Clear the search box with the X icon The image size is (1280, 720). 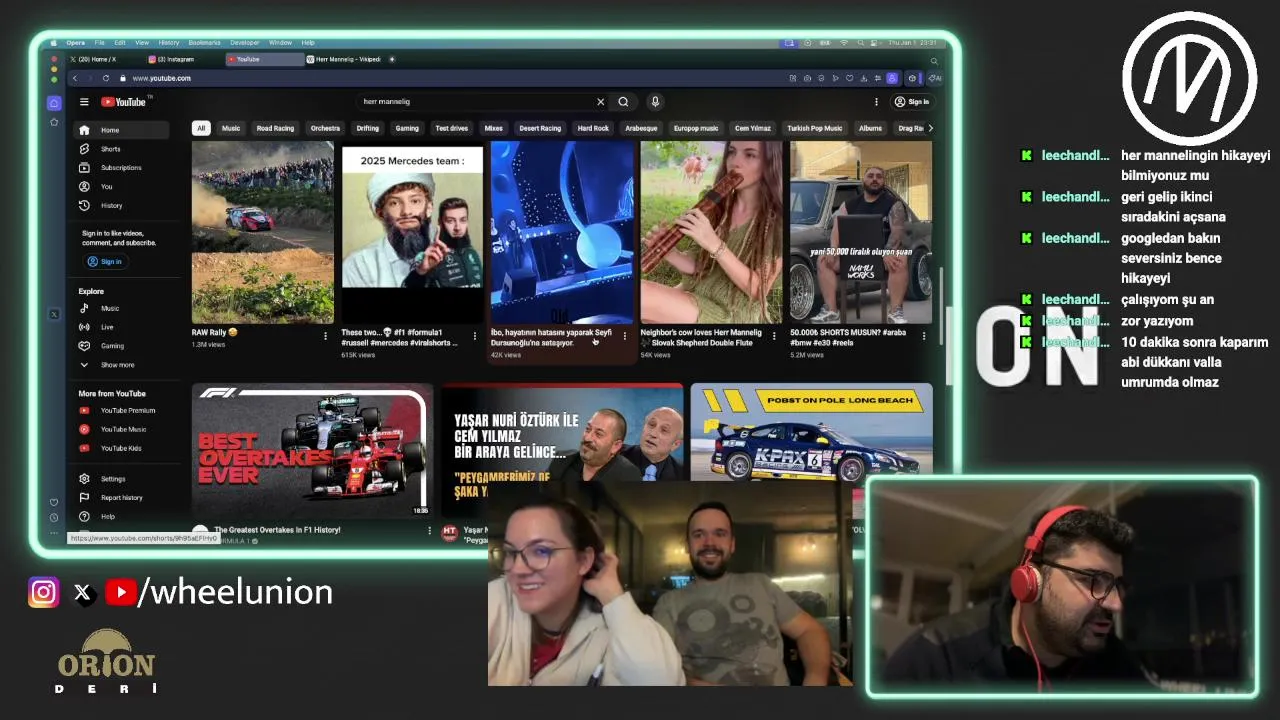(x=600, y=102)
